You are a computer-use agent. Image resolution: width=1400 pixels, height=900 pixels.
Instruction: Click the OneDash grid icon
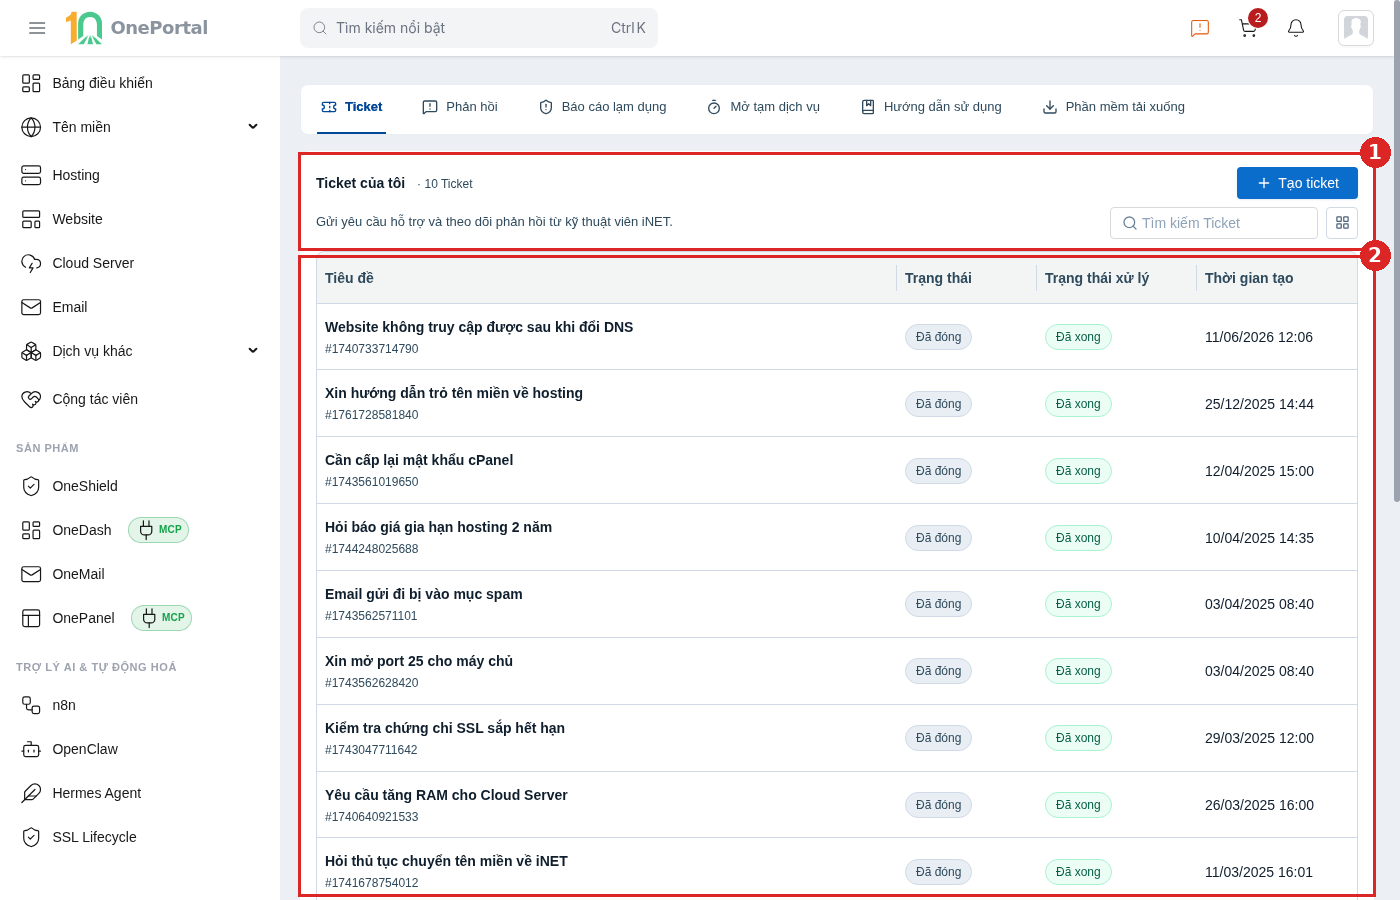[31, 530]
